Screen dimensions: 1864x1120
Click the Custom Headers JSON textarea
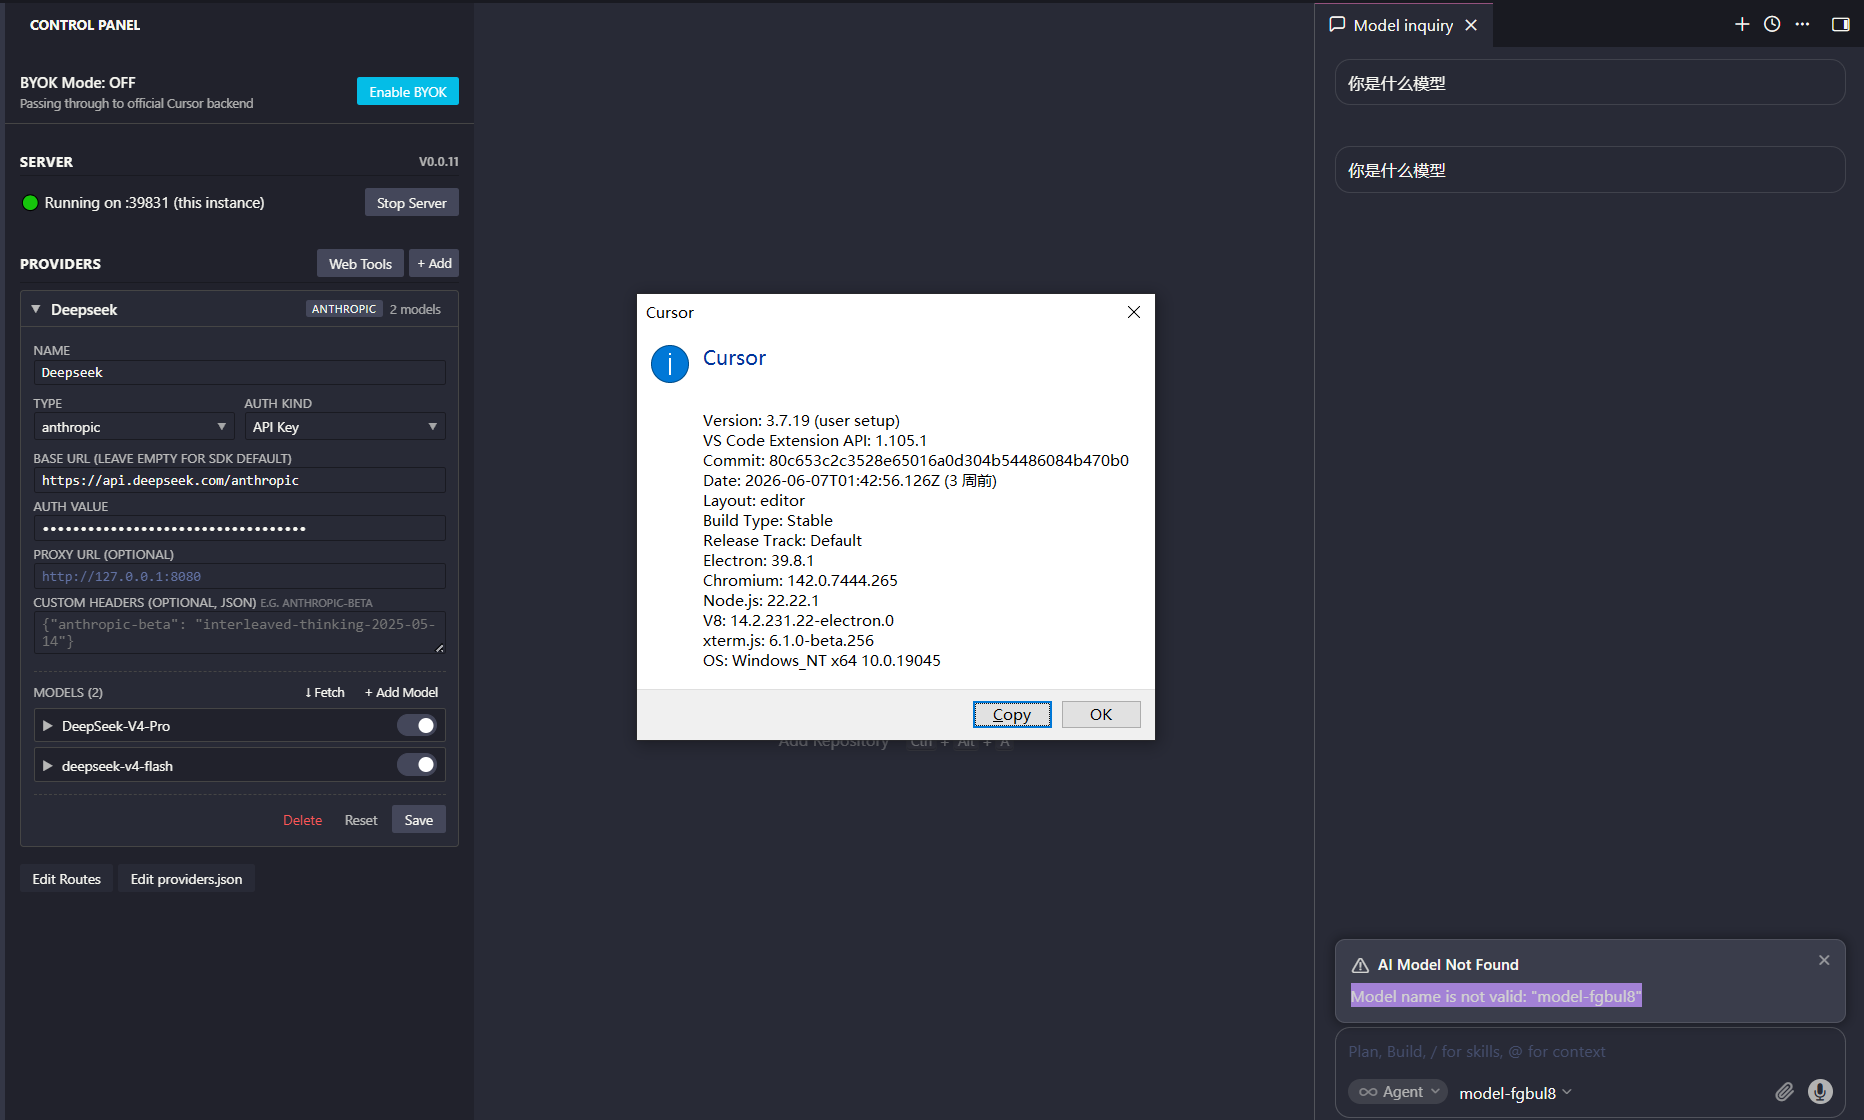(239, 633)
